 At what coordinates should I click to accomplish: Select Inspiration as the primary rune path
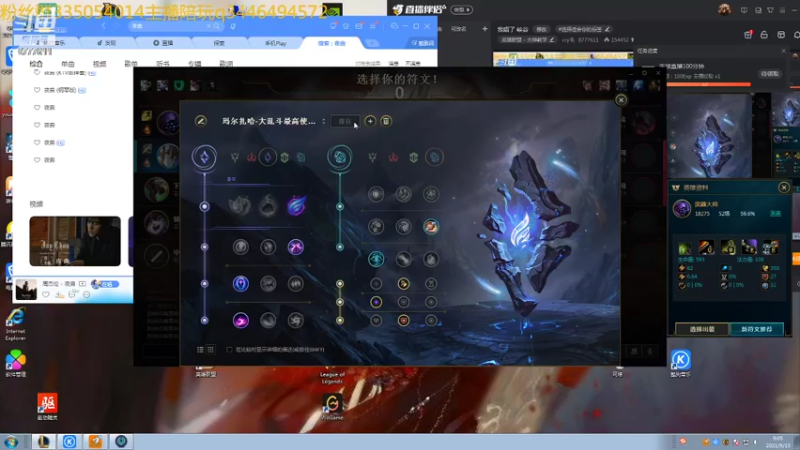302,158
